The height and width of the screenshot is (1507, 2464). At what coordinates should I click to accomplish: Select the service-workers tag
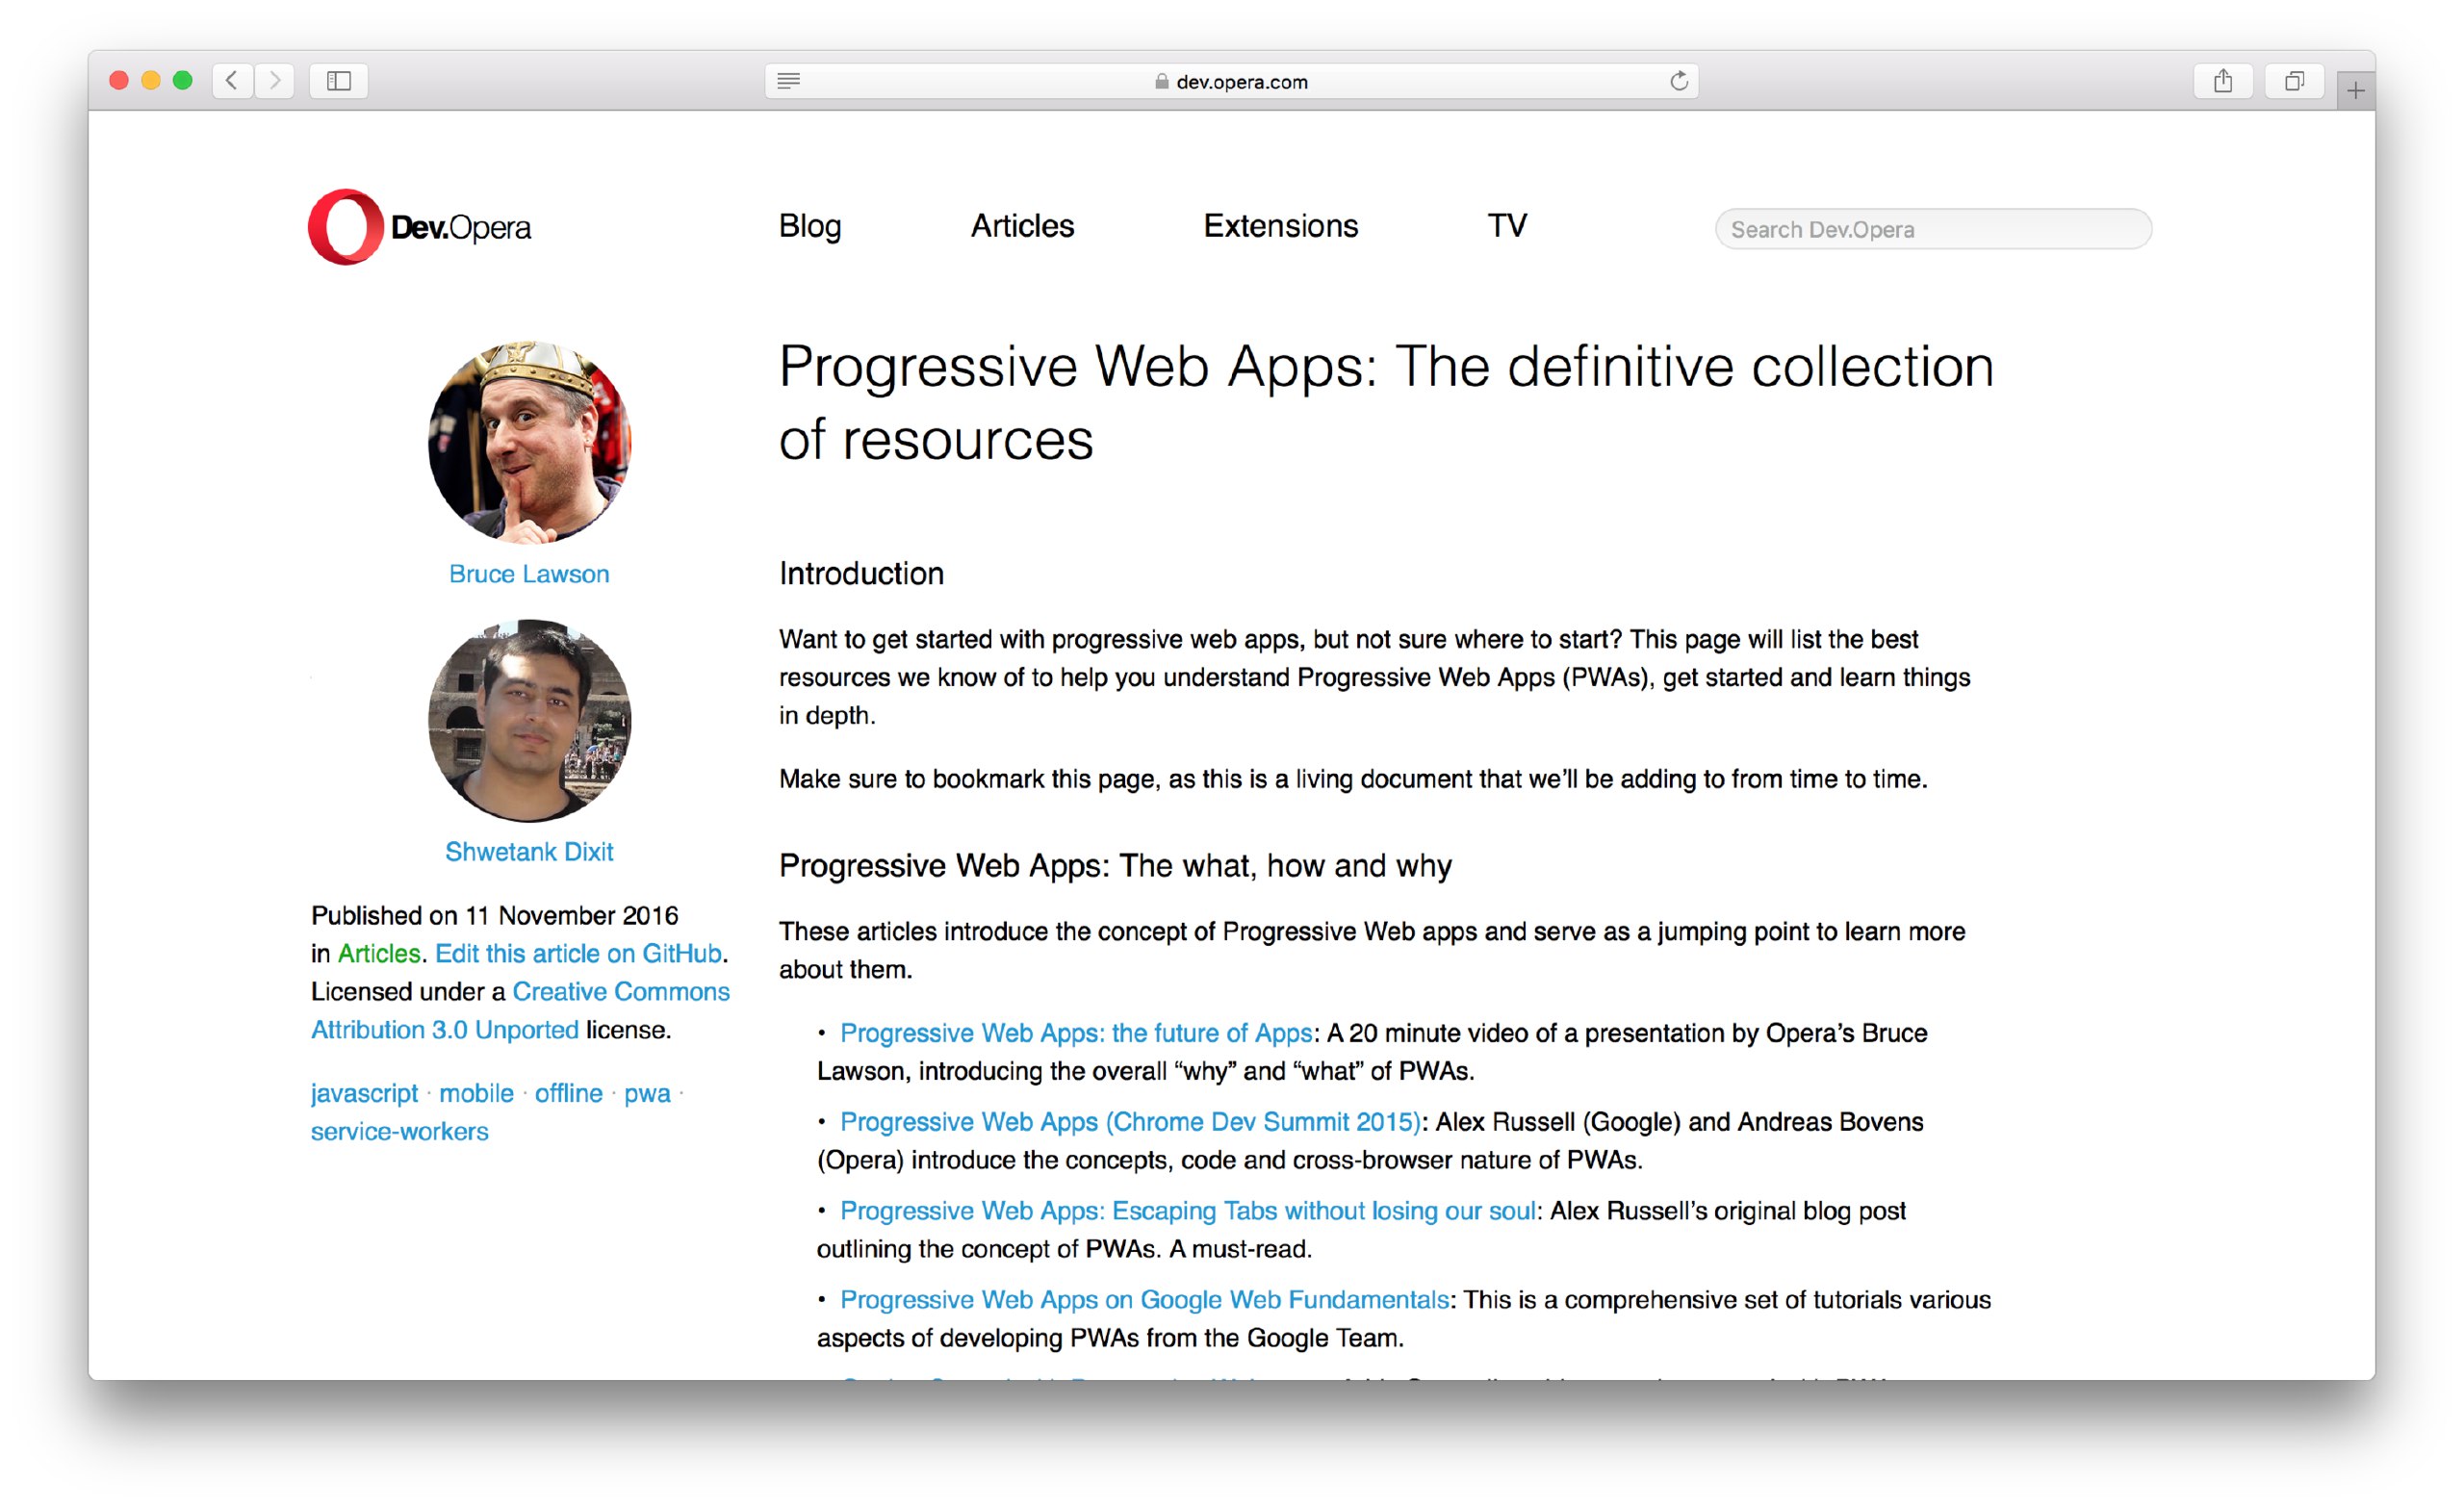(399, 1132)
